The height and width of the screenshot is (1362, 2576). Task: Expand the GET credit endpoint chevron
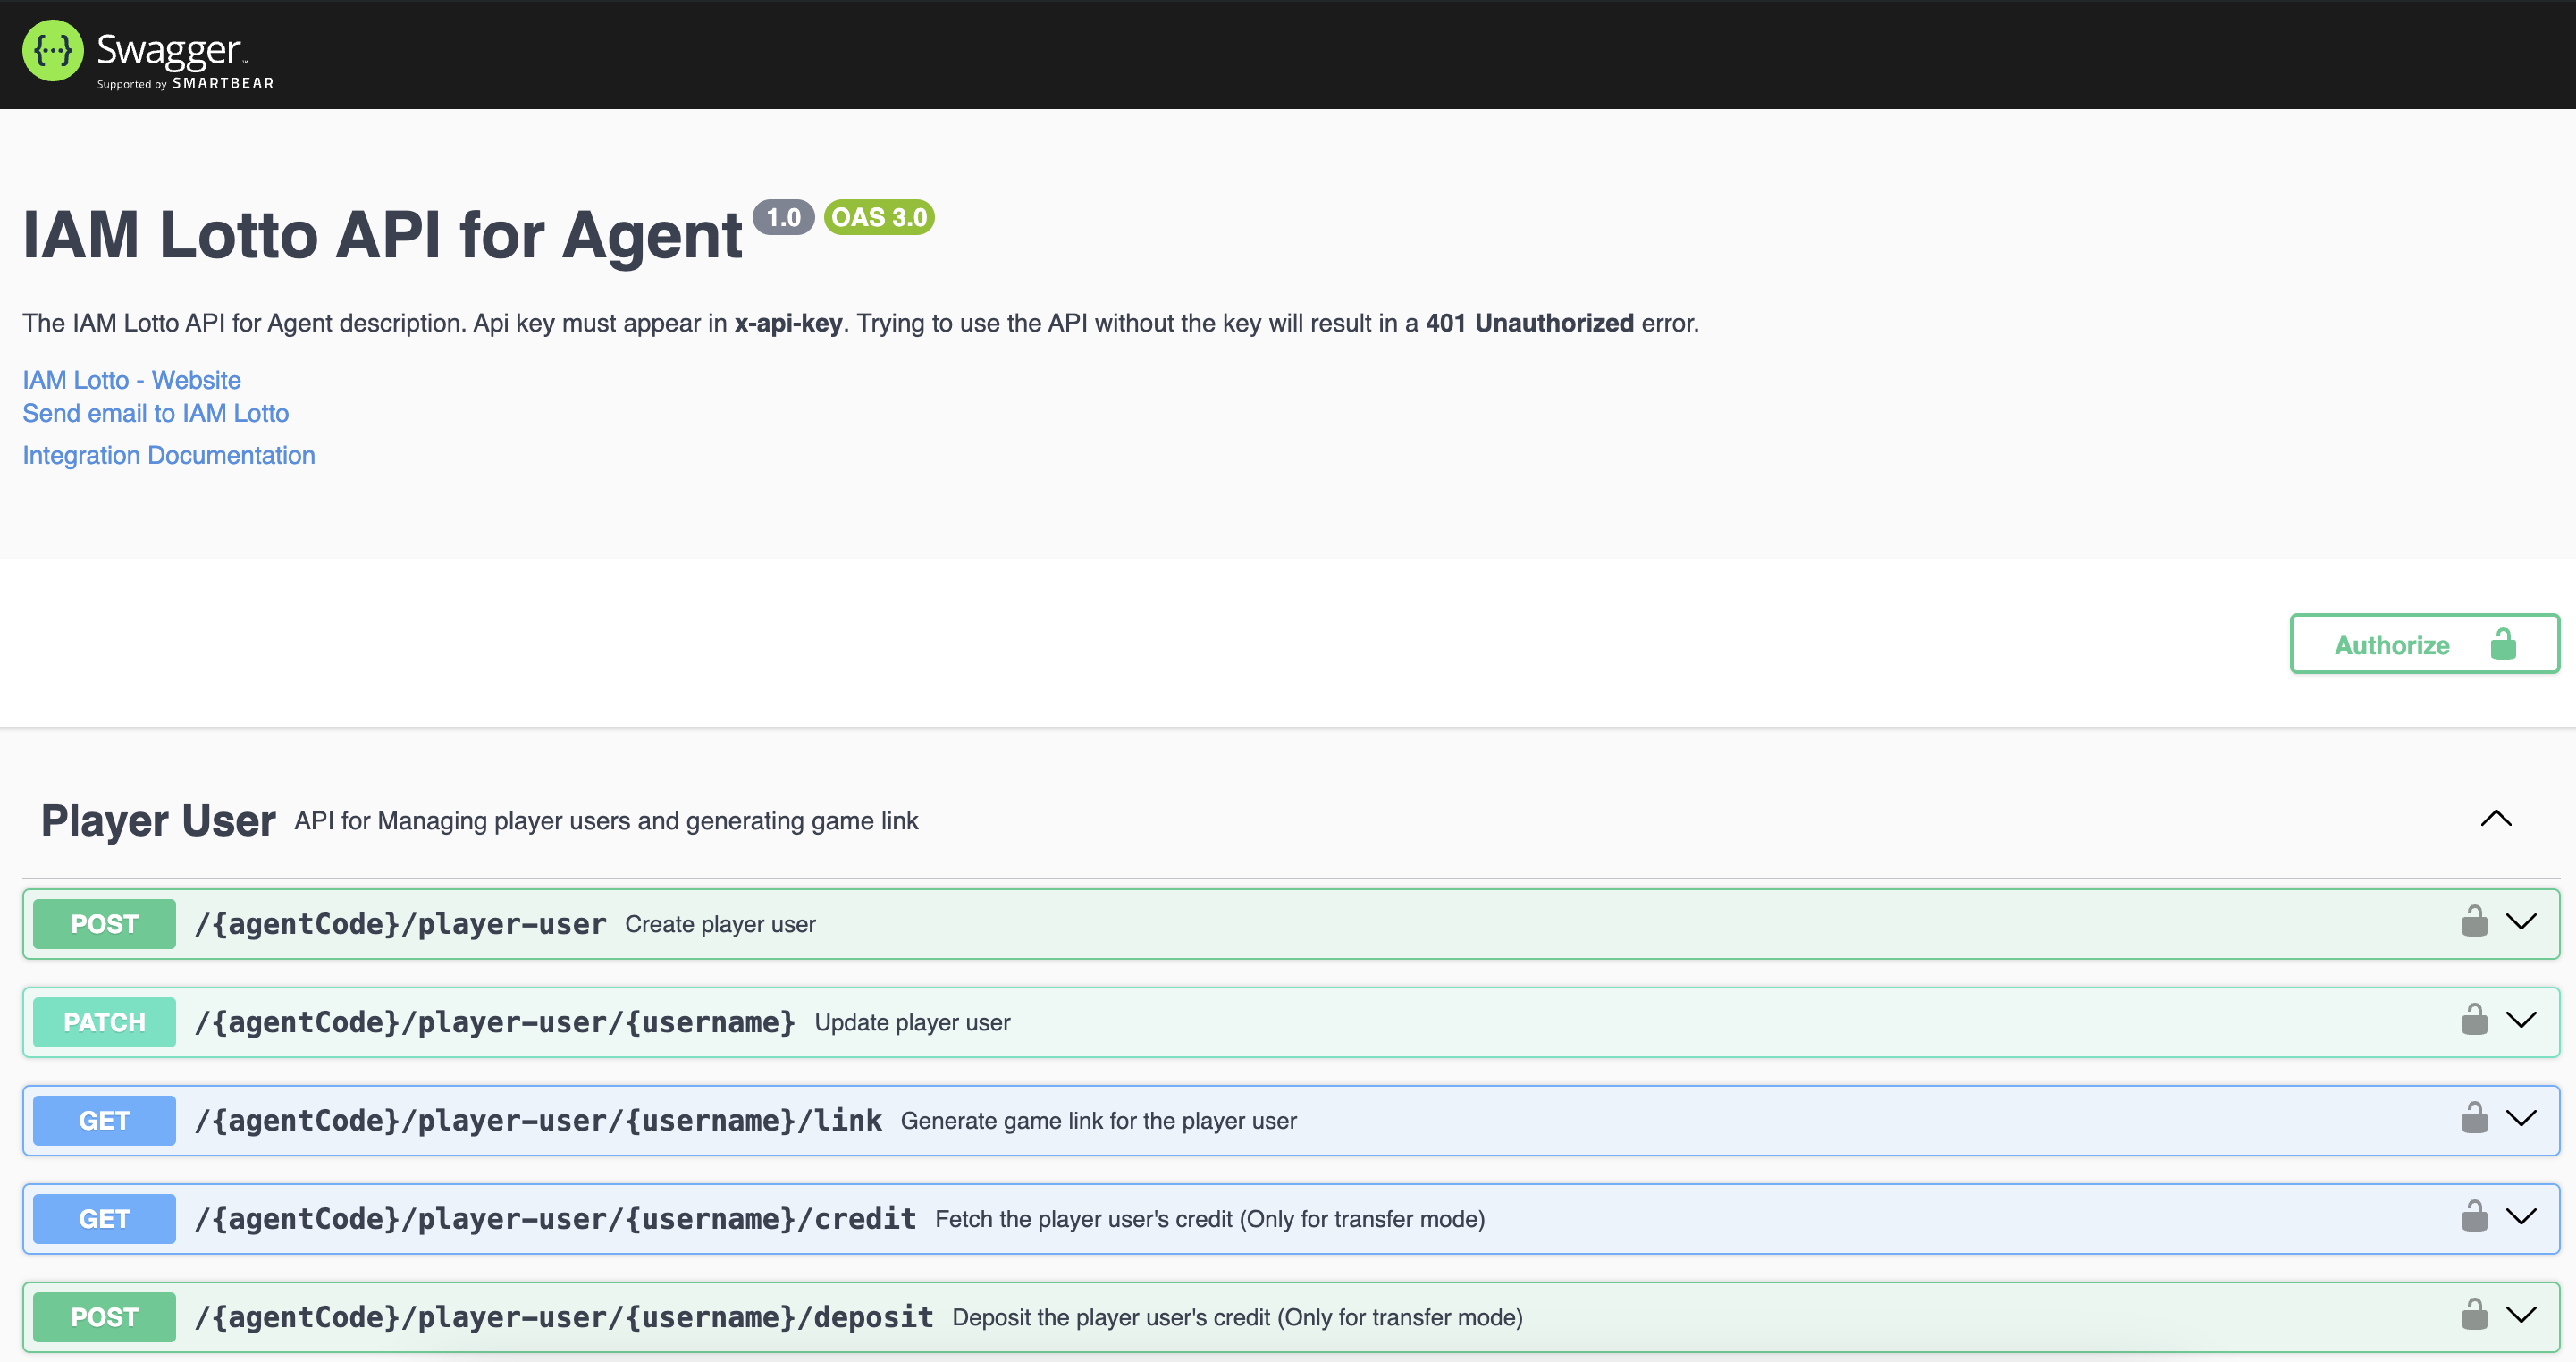(x=2521, y=1217)
